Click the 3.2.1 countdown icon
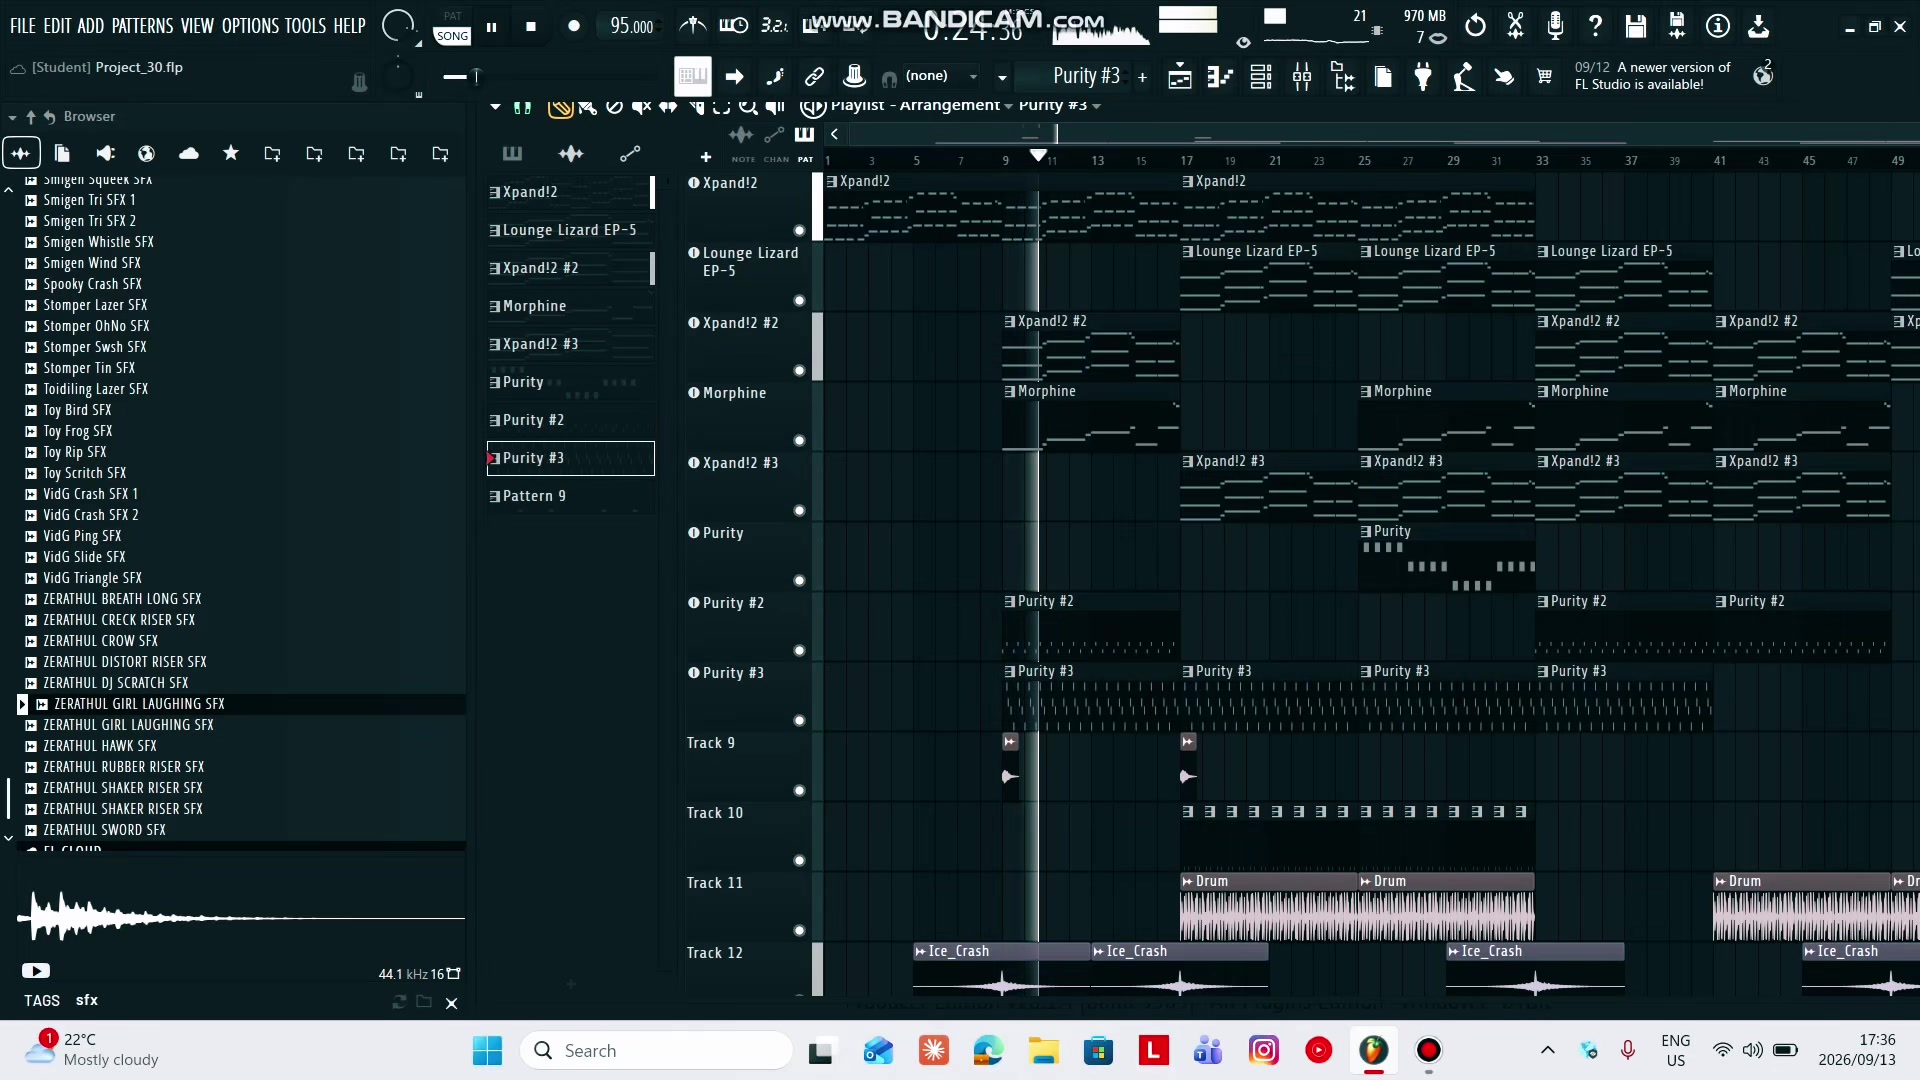Image resolution: width=1920 pixels, height=1080 pixels. pyautogui.click(x=774, y=26)
